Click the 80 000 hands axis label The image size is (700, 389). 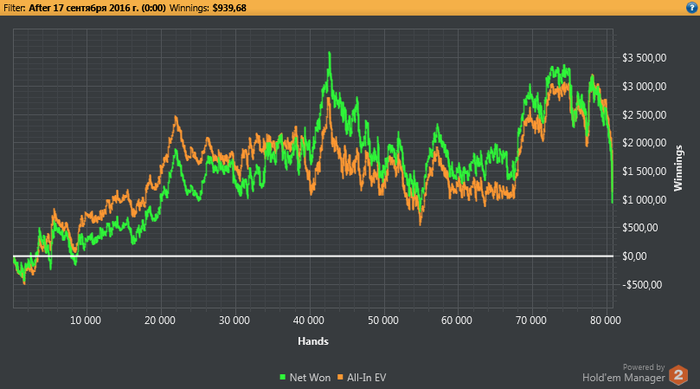click(x=605, y=320)
